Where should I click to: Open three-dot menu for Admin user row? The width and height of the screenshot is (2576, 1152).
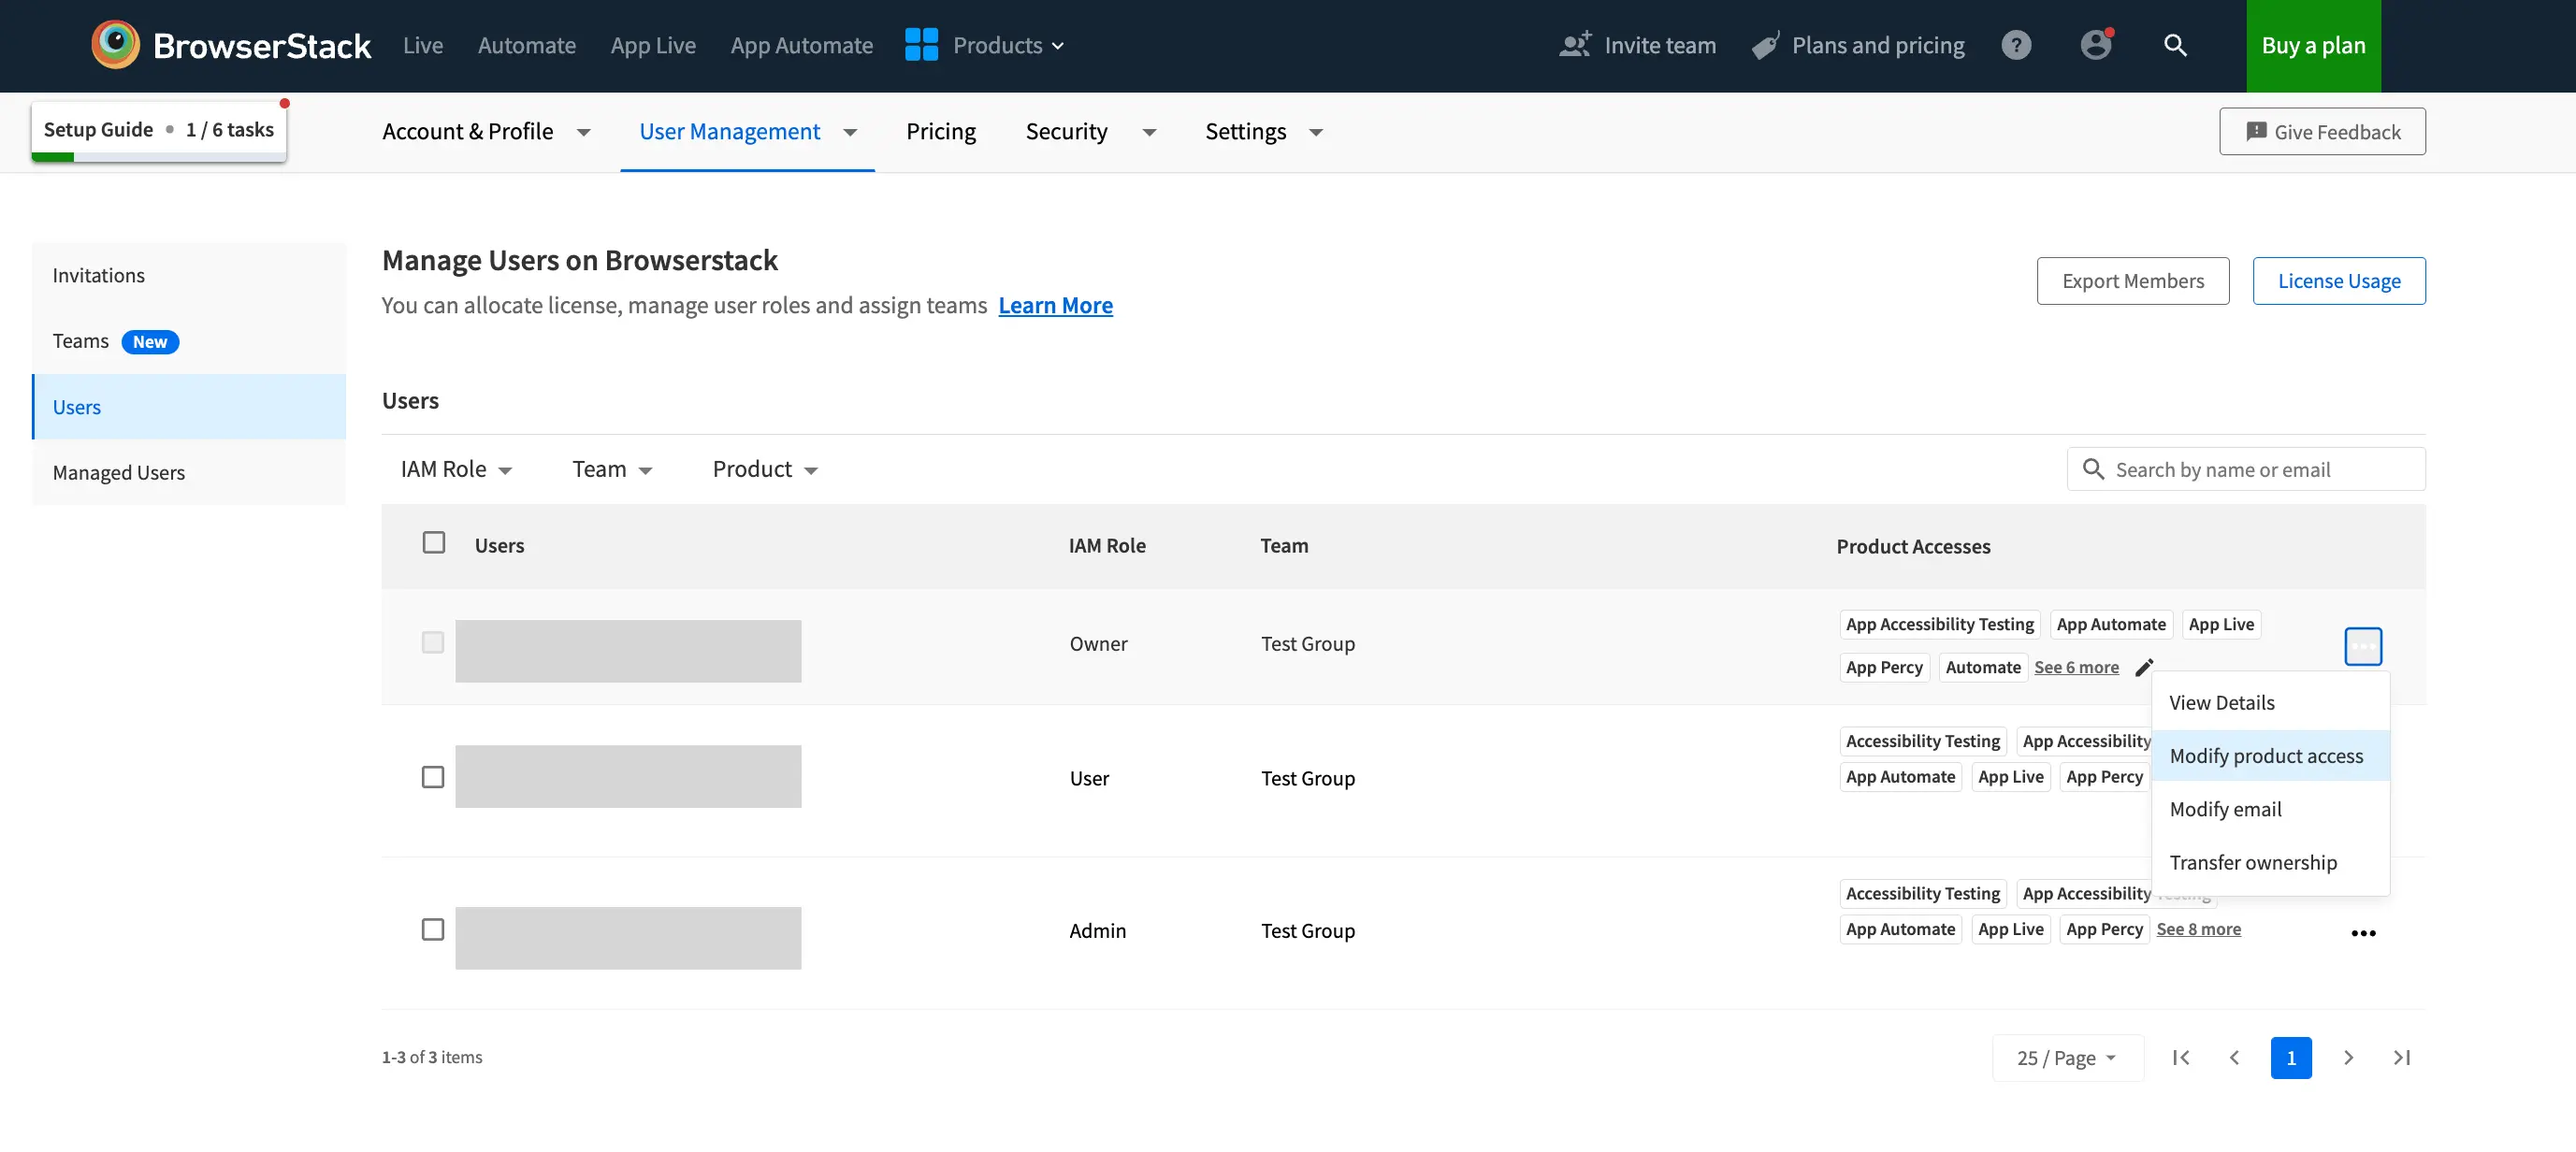click(x=2363, y=933)
